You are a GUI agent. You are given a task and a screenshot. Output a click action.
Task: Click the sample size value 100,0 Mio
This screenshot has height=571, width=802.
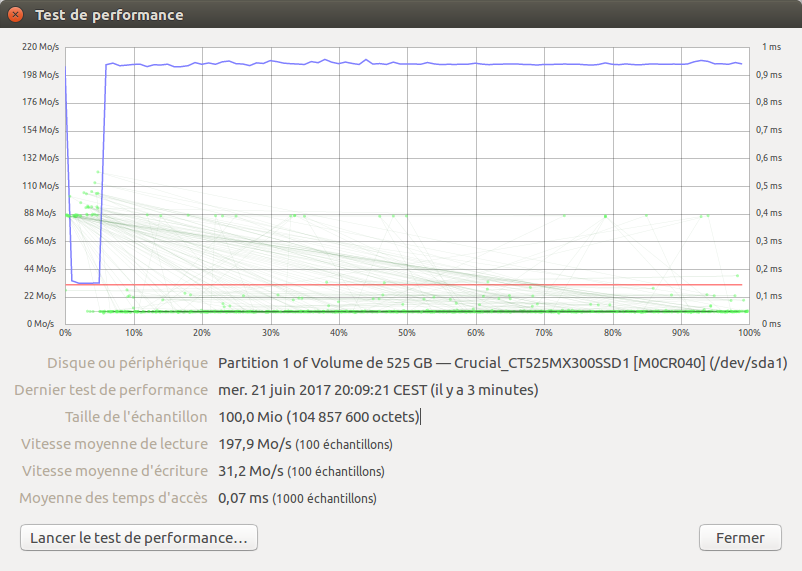319,417
